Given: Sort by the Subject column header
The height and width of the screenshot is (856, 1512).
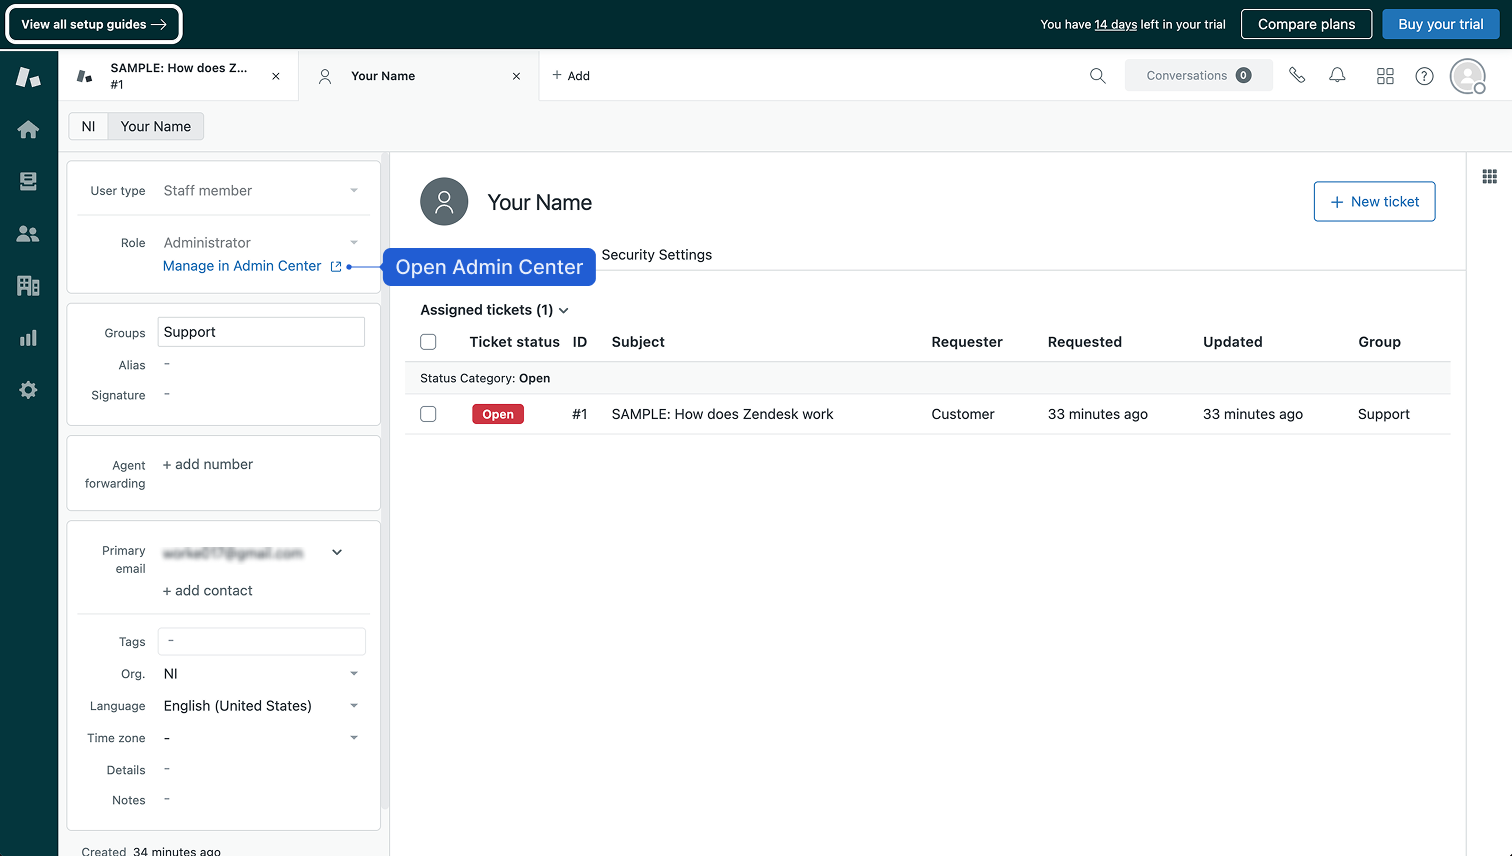Looking at the screenshot, I should point(638,342).
